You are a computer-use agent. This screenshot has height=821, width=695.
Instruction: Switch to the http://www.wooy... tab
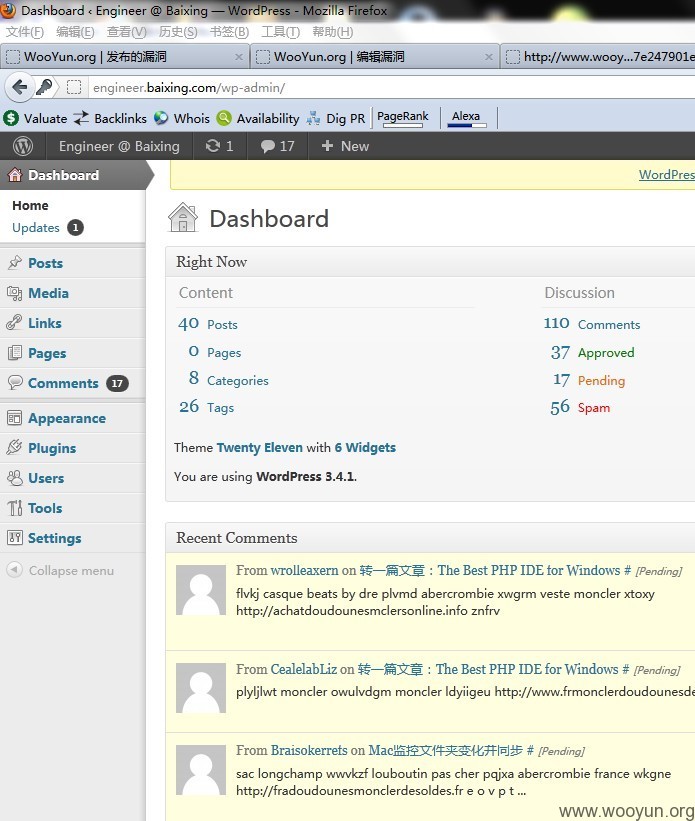pyautogui.click(x=598, y=57)
